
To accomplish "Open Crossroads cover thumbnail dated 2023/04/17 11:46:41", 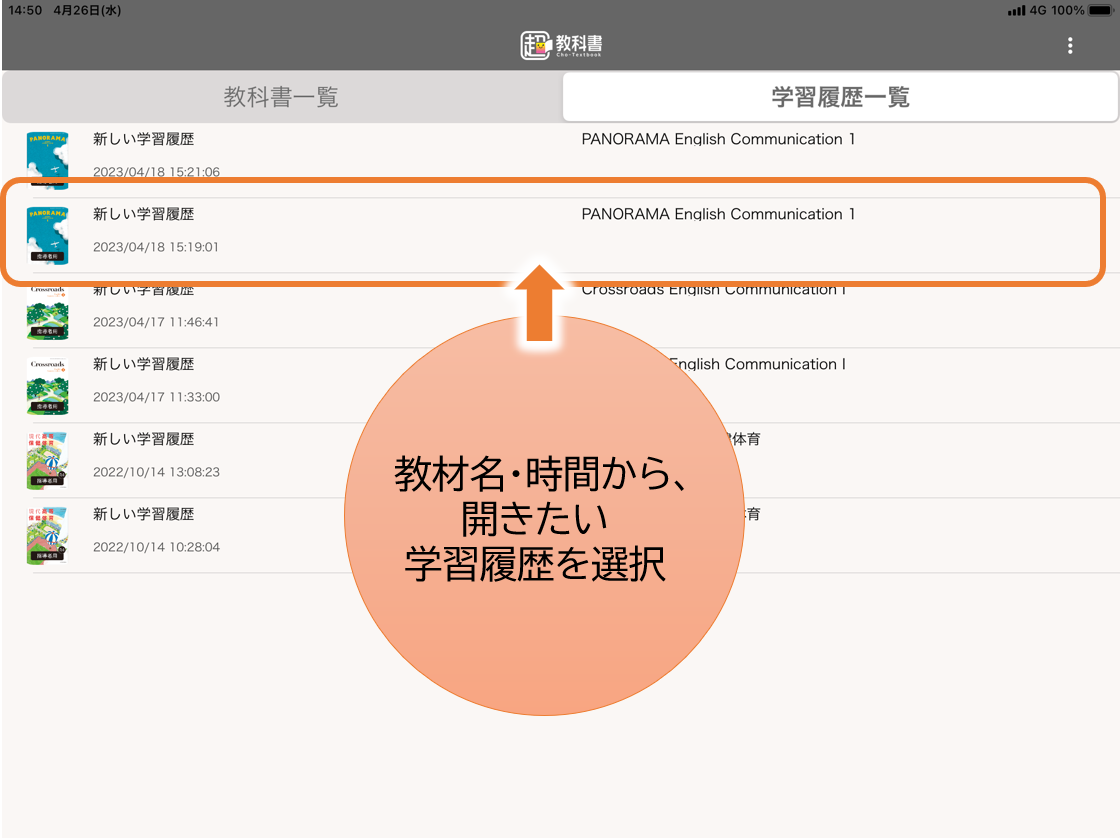I will (x=47, y=312).
